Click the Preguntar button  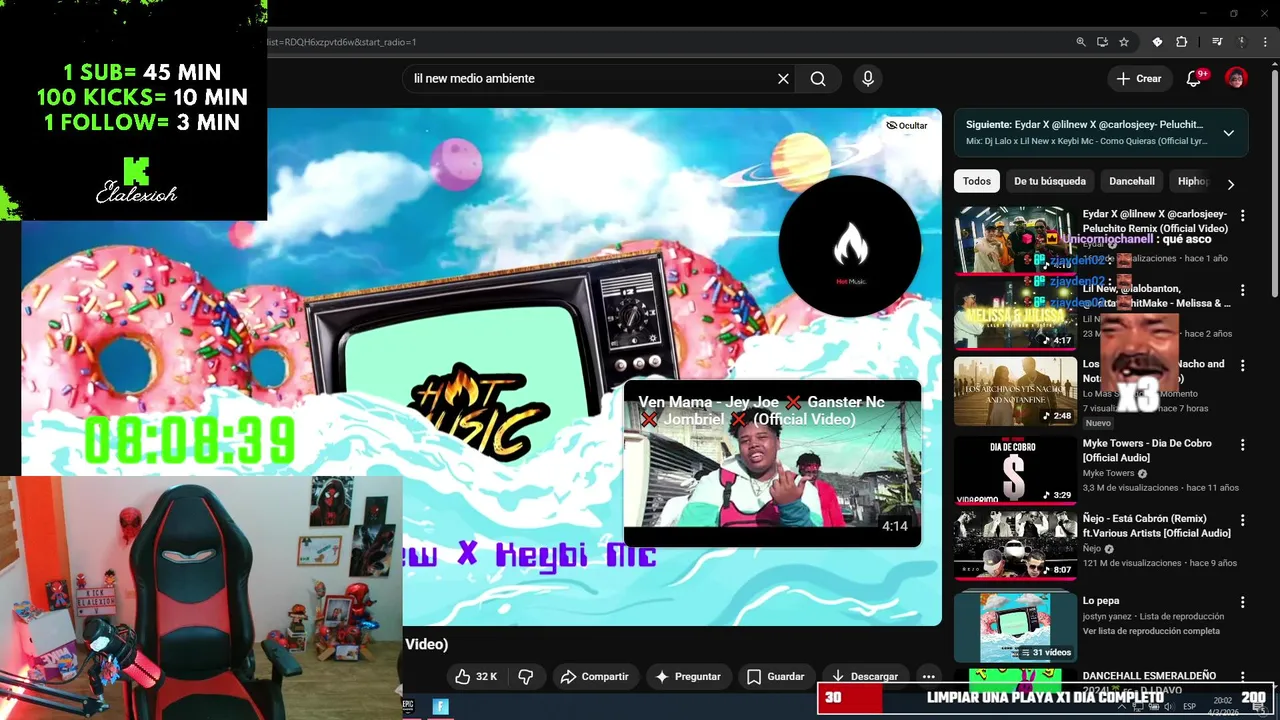687,677
